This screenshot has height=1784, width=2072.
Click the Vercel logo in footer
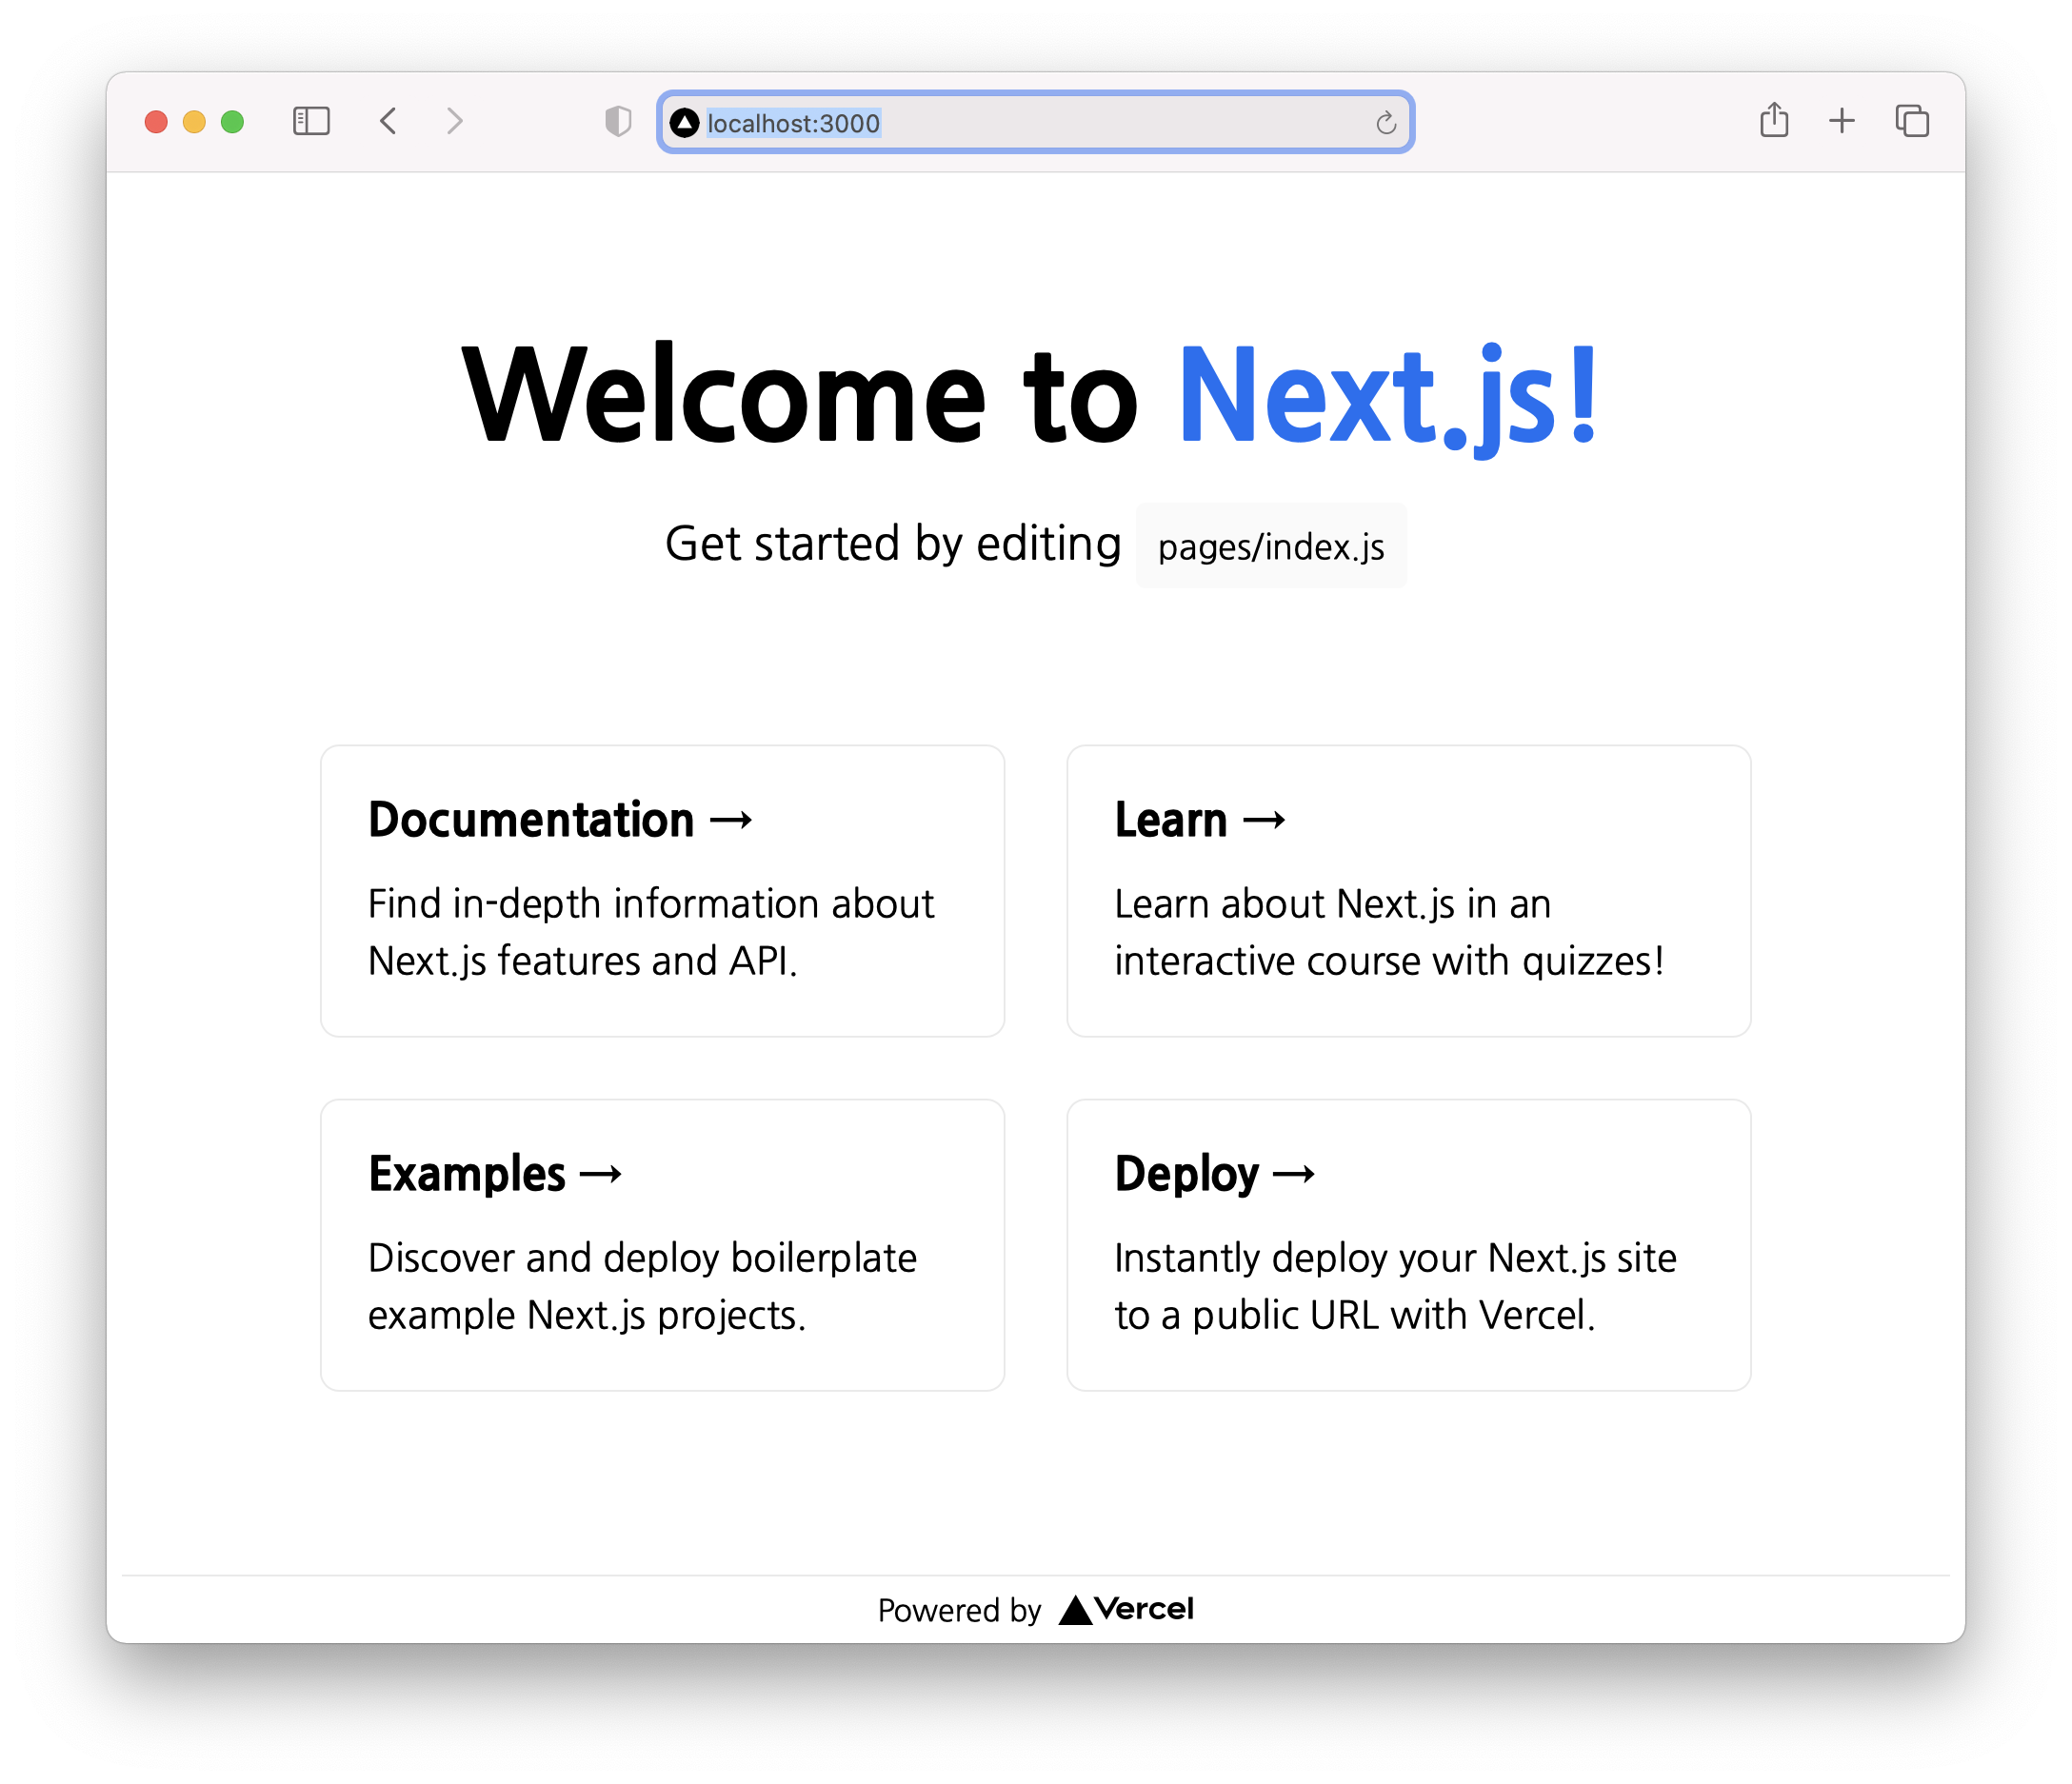pyautogui.click(x=1126, y=1609)
